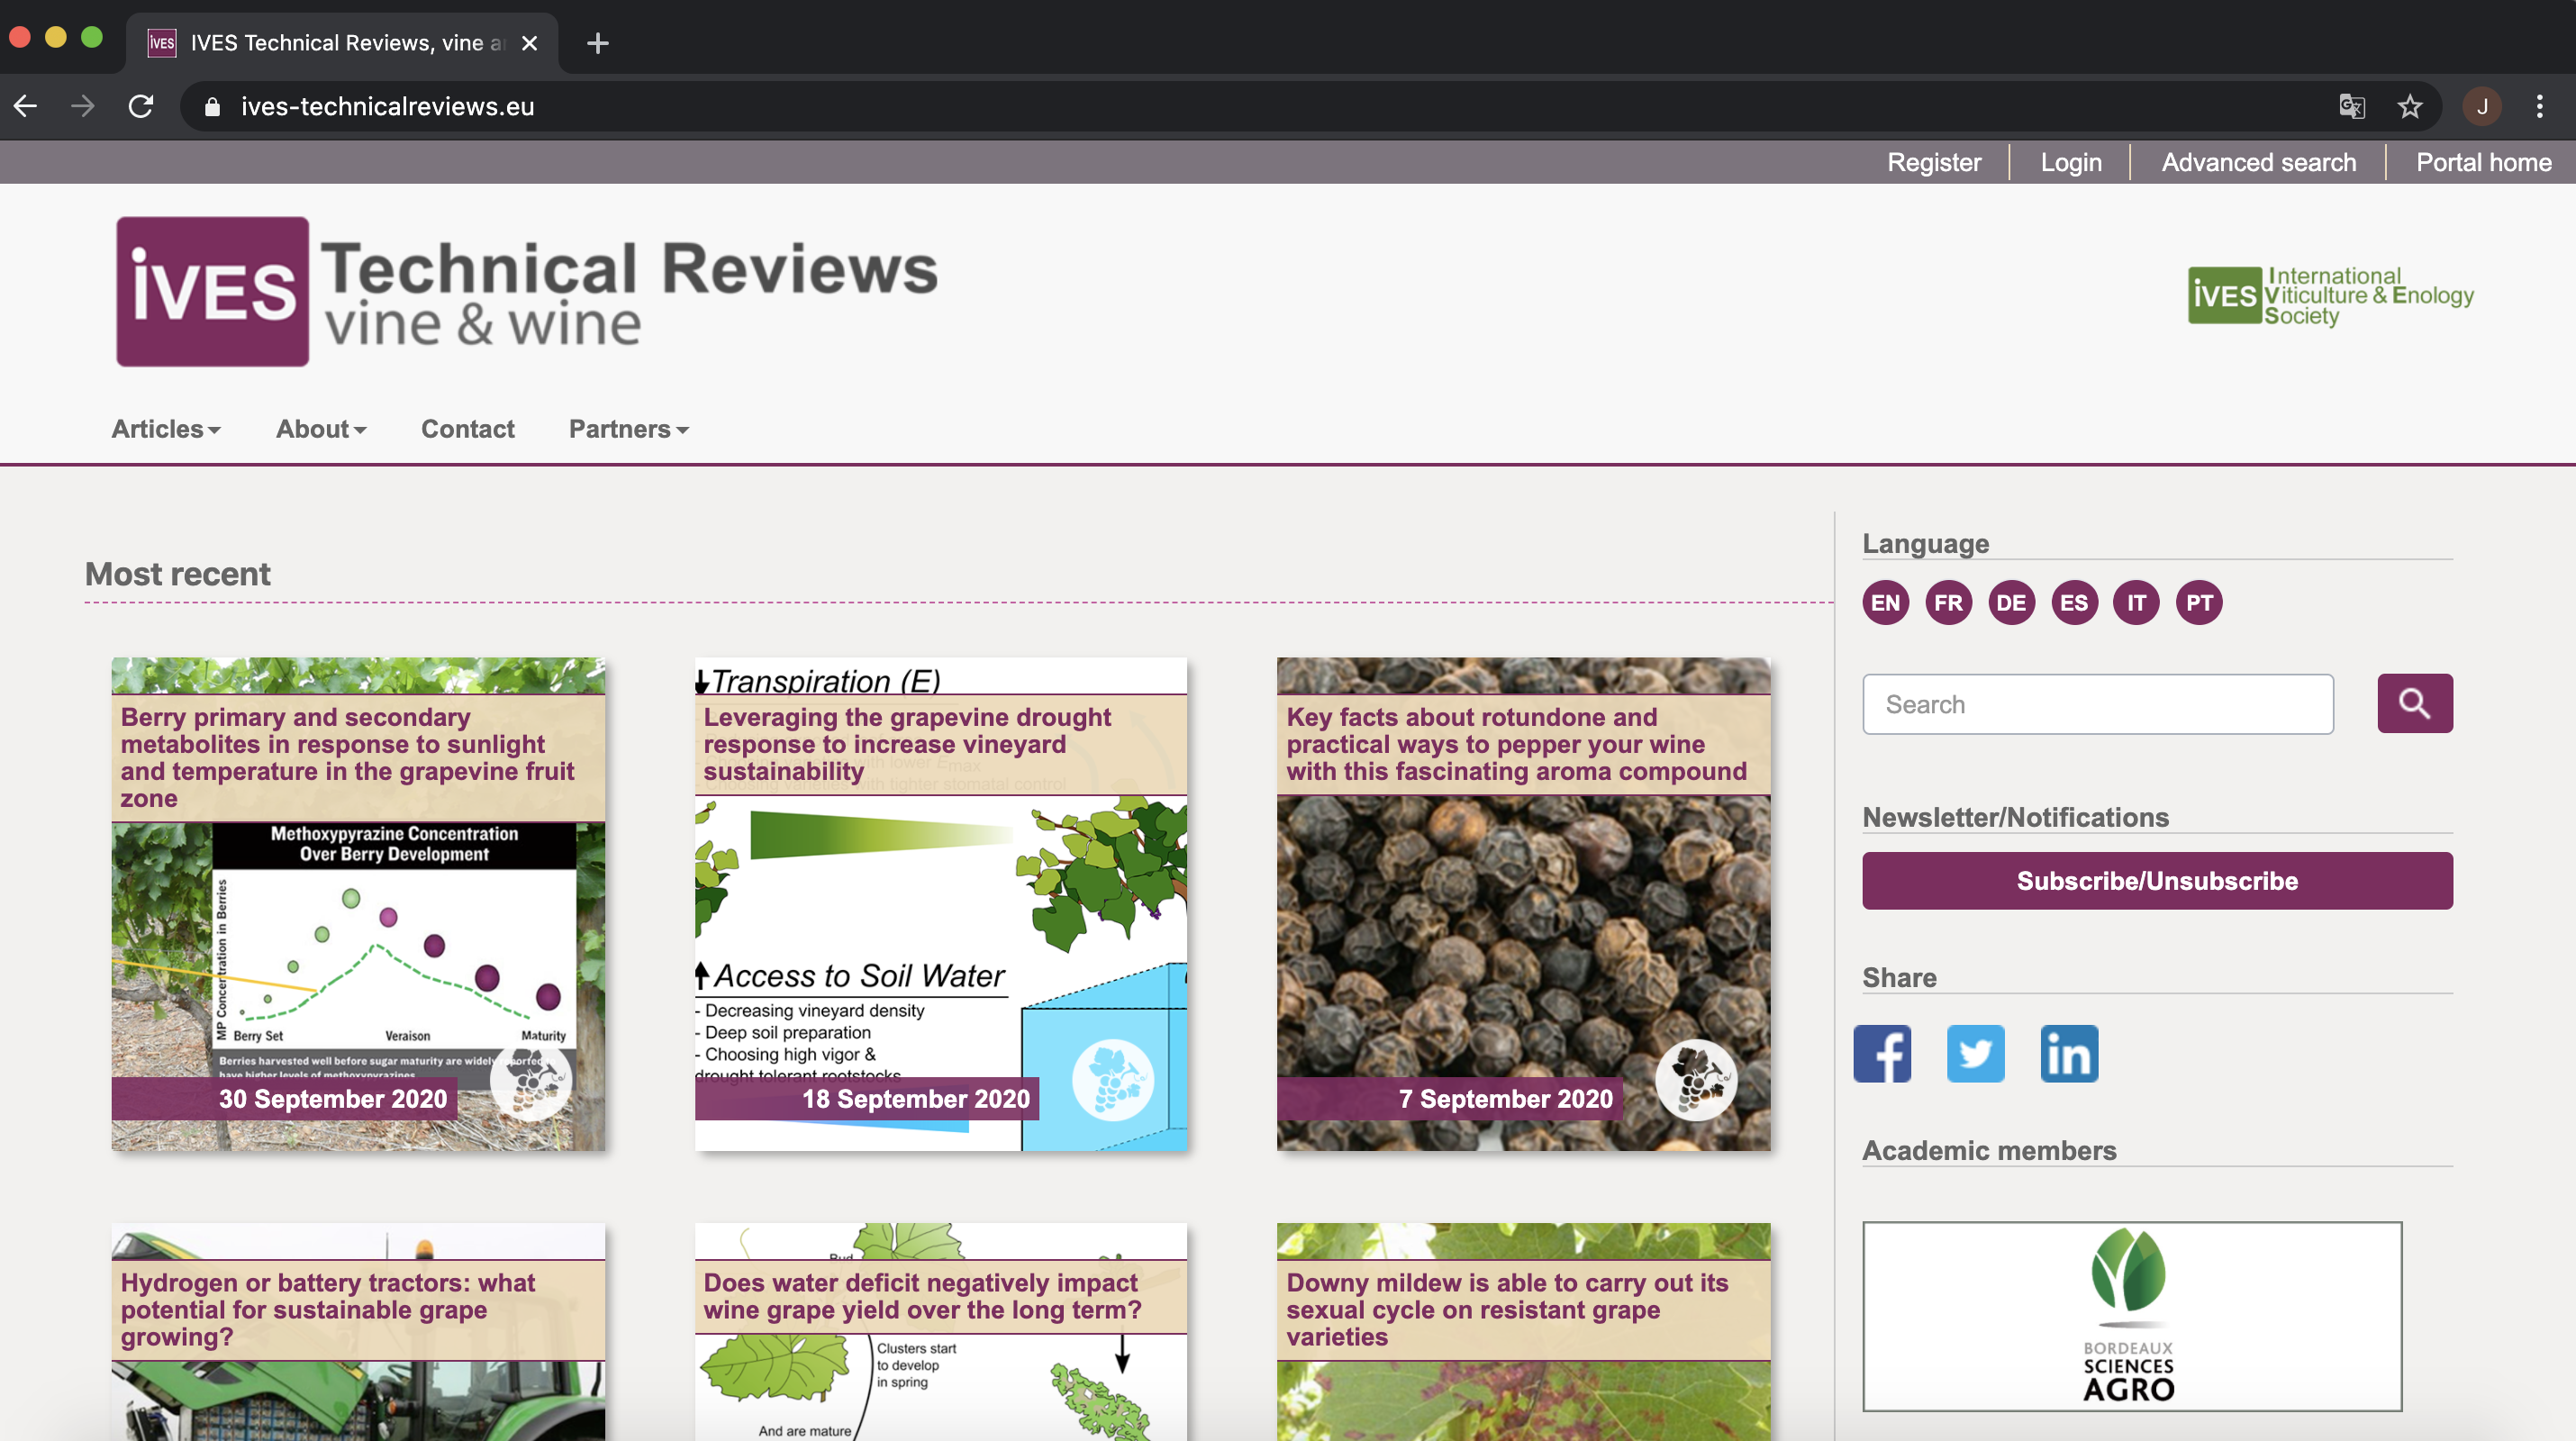The image size is (2576, 1441).
Task: Switch language to PT
Action: 2199,602
